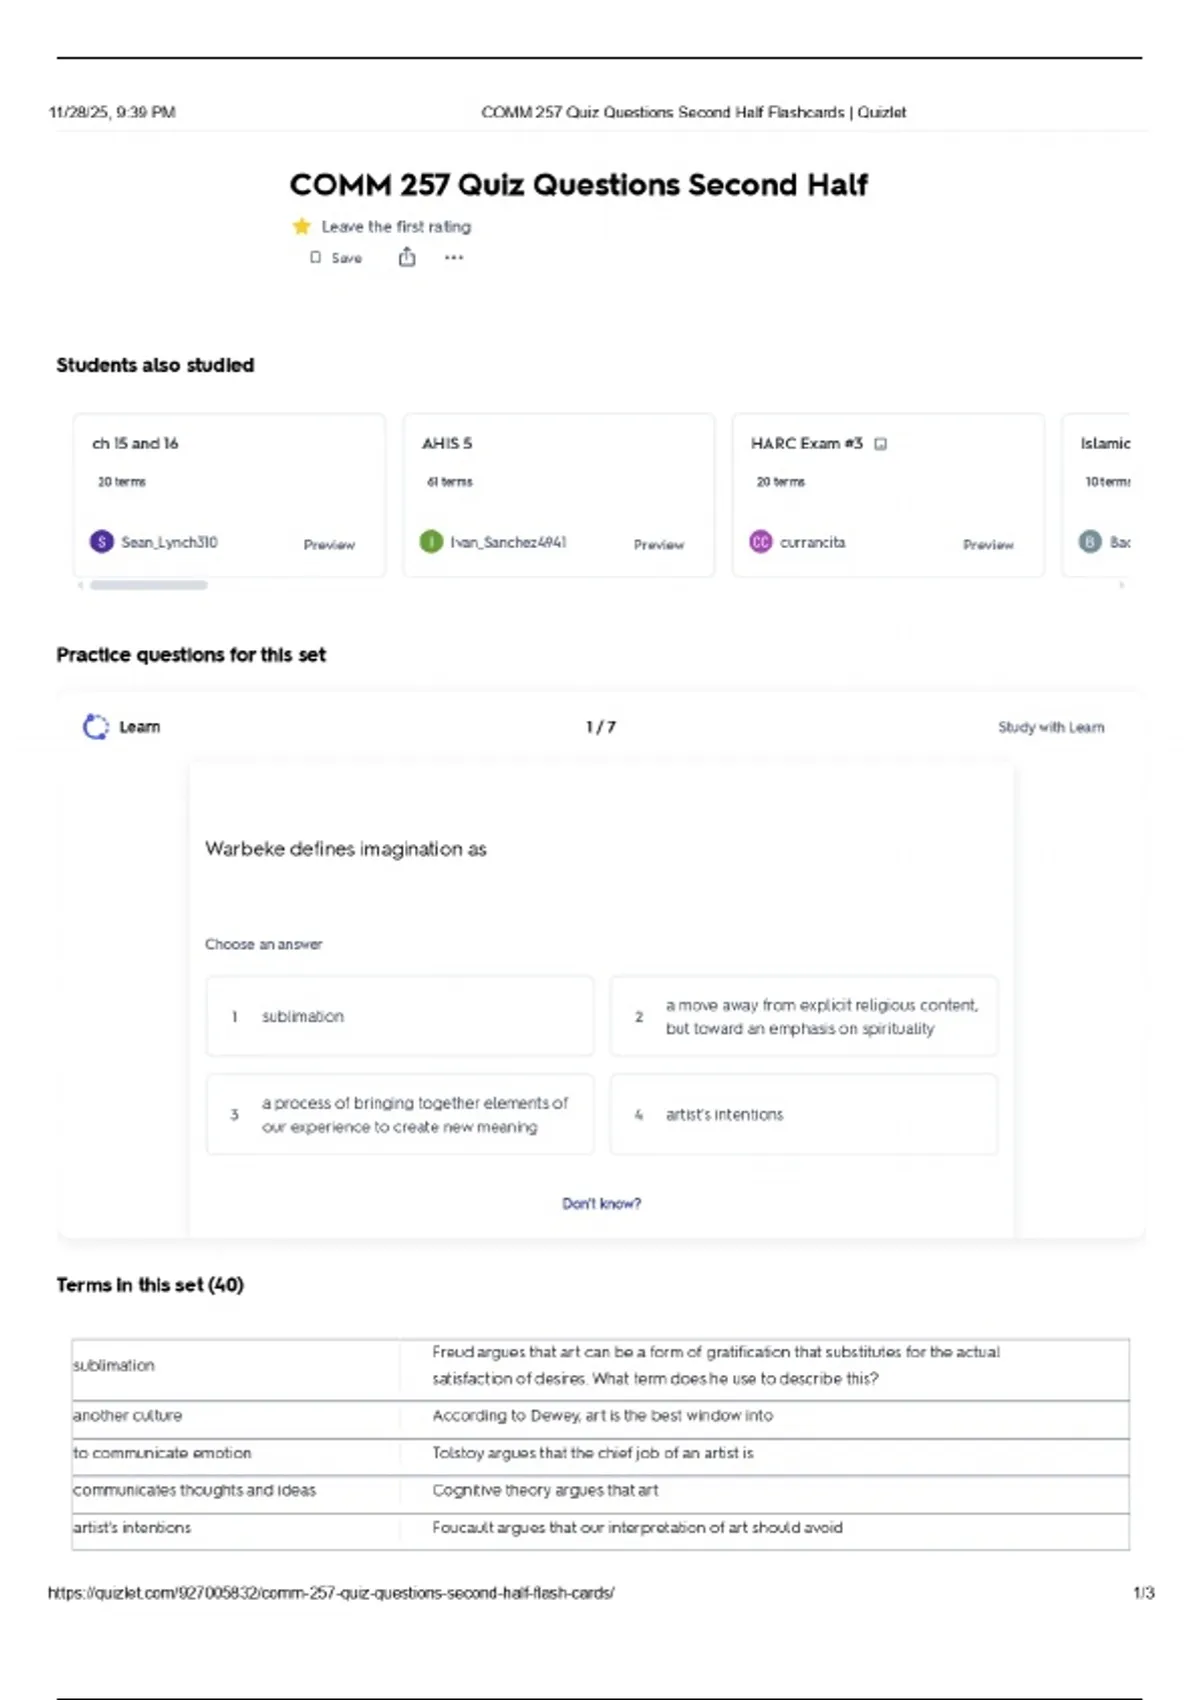Preview the AHIS 5 set
1200x1700 pixels.
click(658, 545)
